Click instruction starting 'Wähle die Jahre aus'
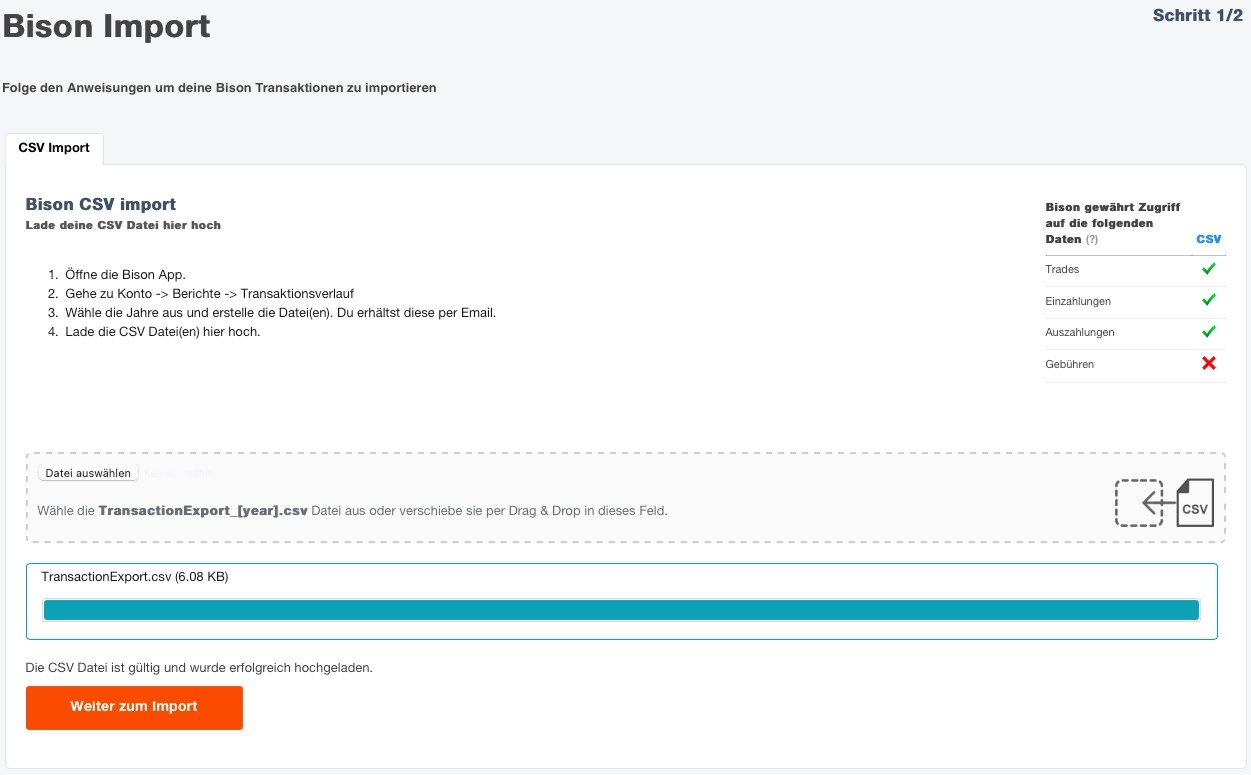Viewport: 1251px width, 775px height. (281, 312)
